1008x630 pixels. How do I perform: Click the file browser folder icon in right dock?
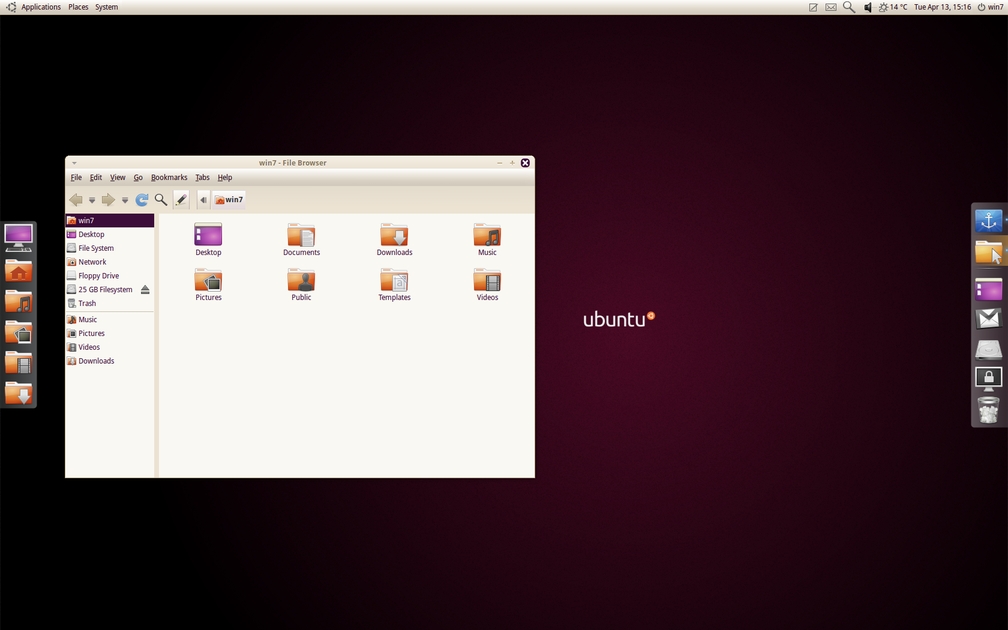pos(989,252)
